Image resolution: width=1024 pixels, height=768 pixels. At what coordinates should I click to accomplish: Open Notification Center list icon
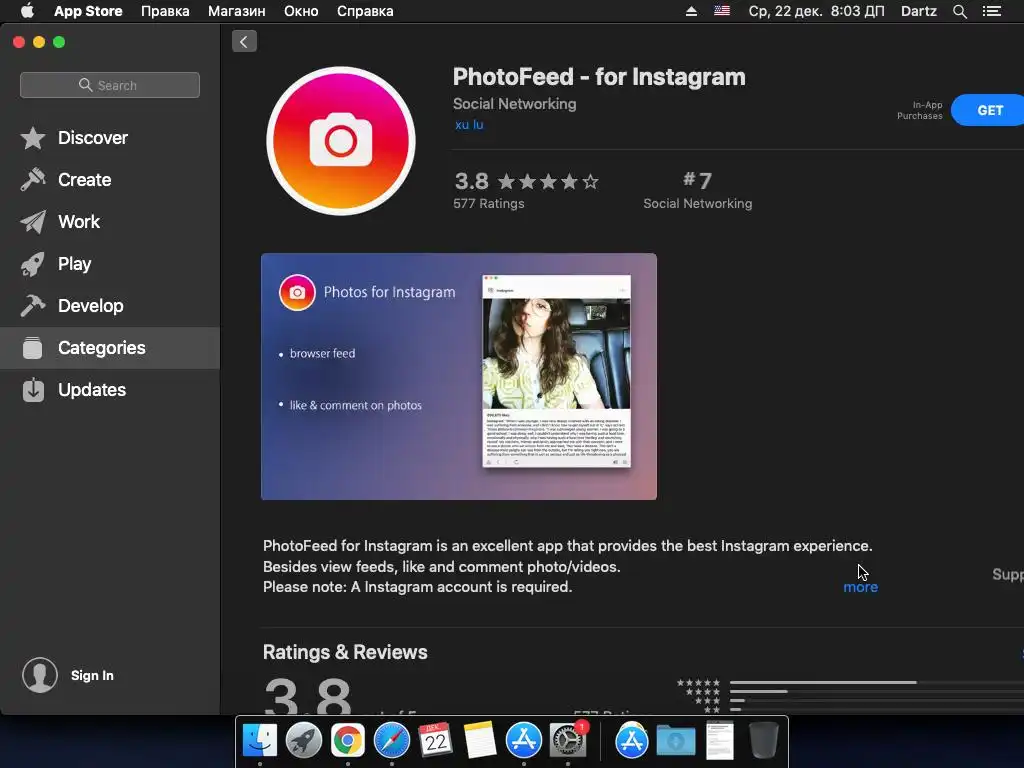(992, 11)
